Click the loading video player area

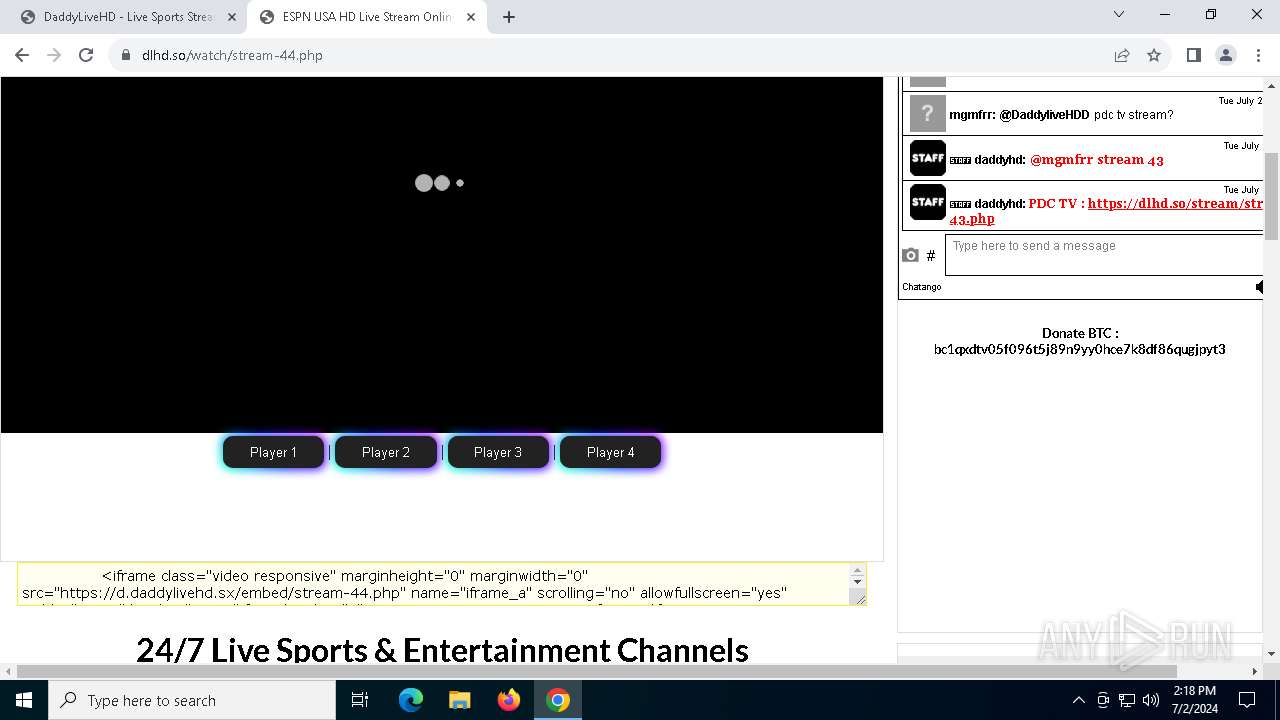pos(441,255)
